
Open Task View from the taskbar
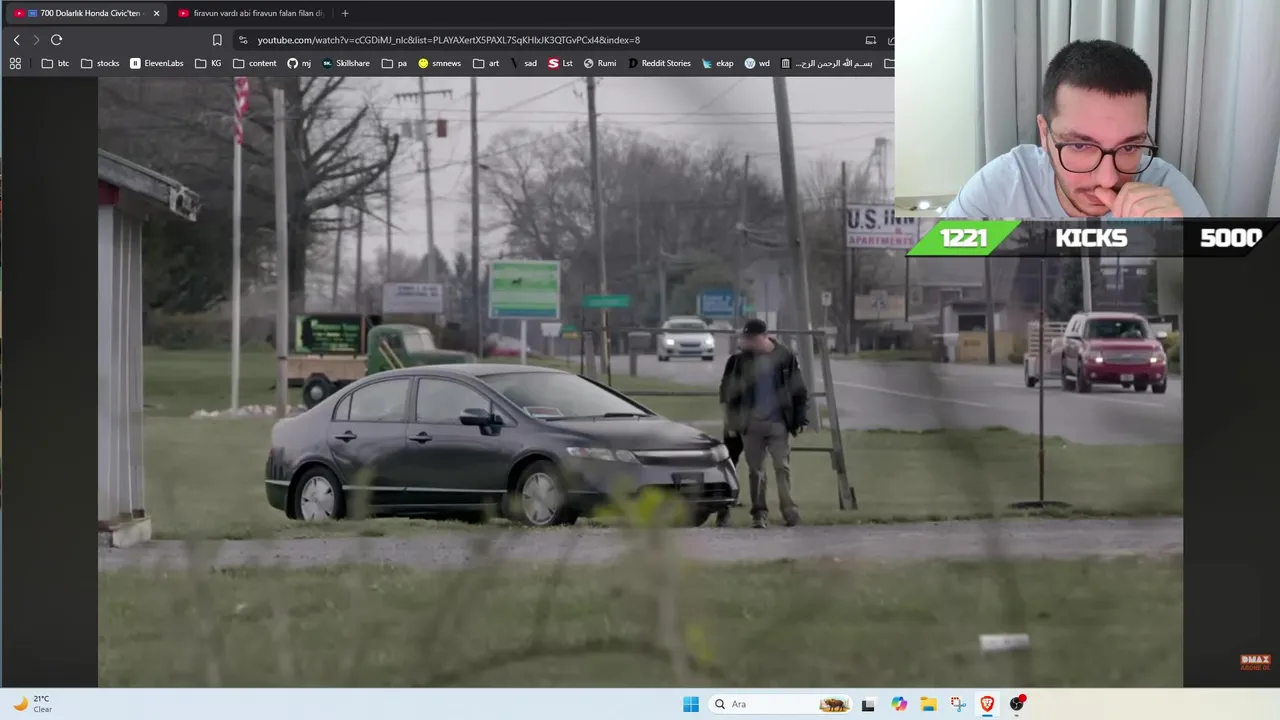[x=868, y=704]
